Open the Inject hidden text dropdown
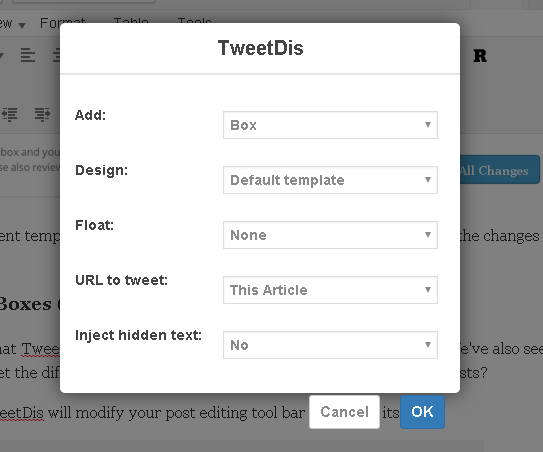The width and height of the screenshot is (543, 452). click(x=330, y=345)
